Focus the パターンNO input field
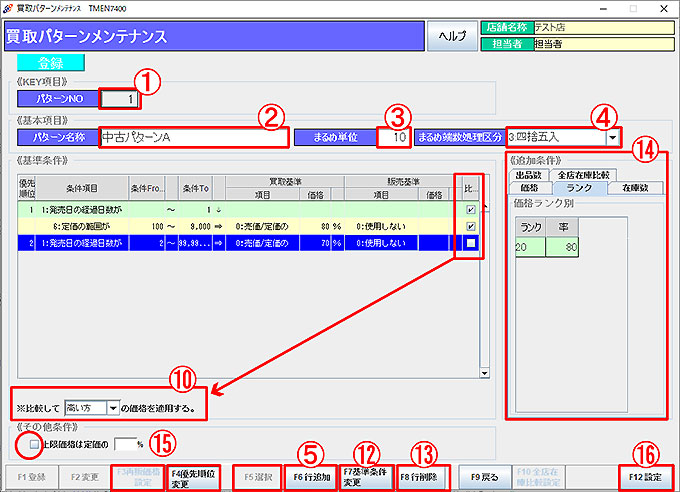680x492 pixels. click(x=119, y=99)
